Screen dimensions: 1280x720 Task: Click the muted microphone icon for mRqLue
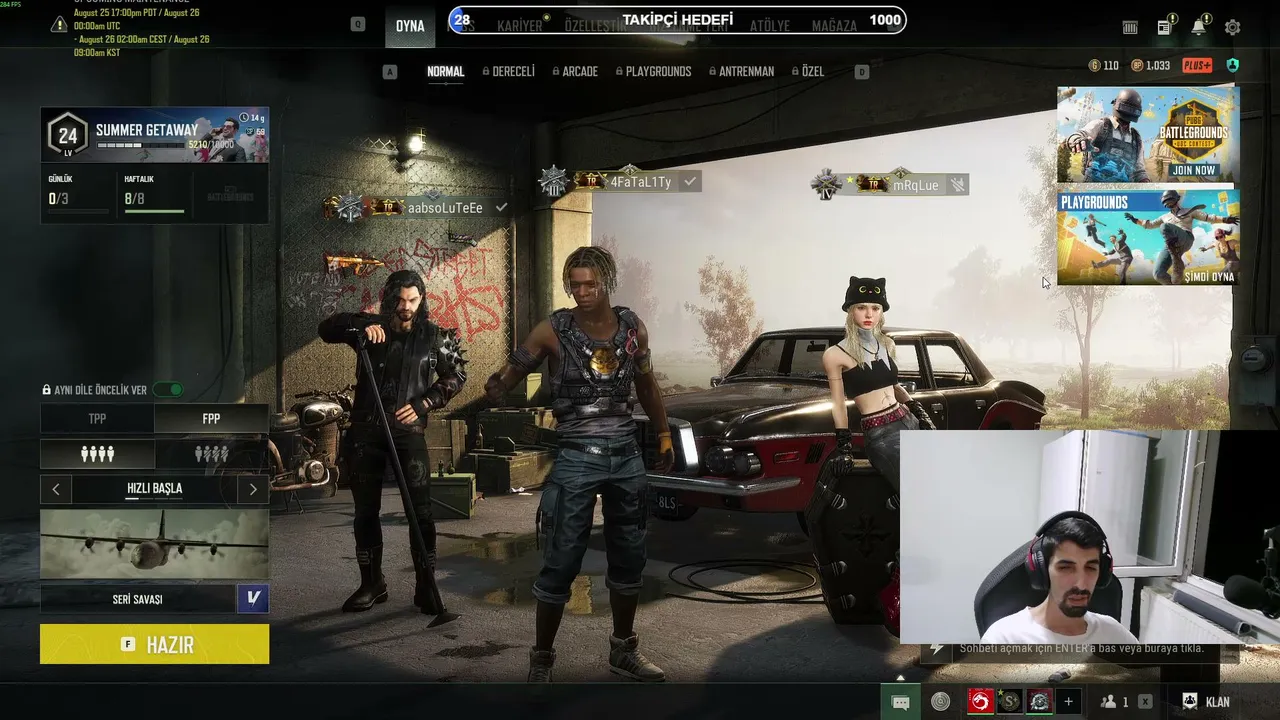pos(957,185)
